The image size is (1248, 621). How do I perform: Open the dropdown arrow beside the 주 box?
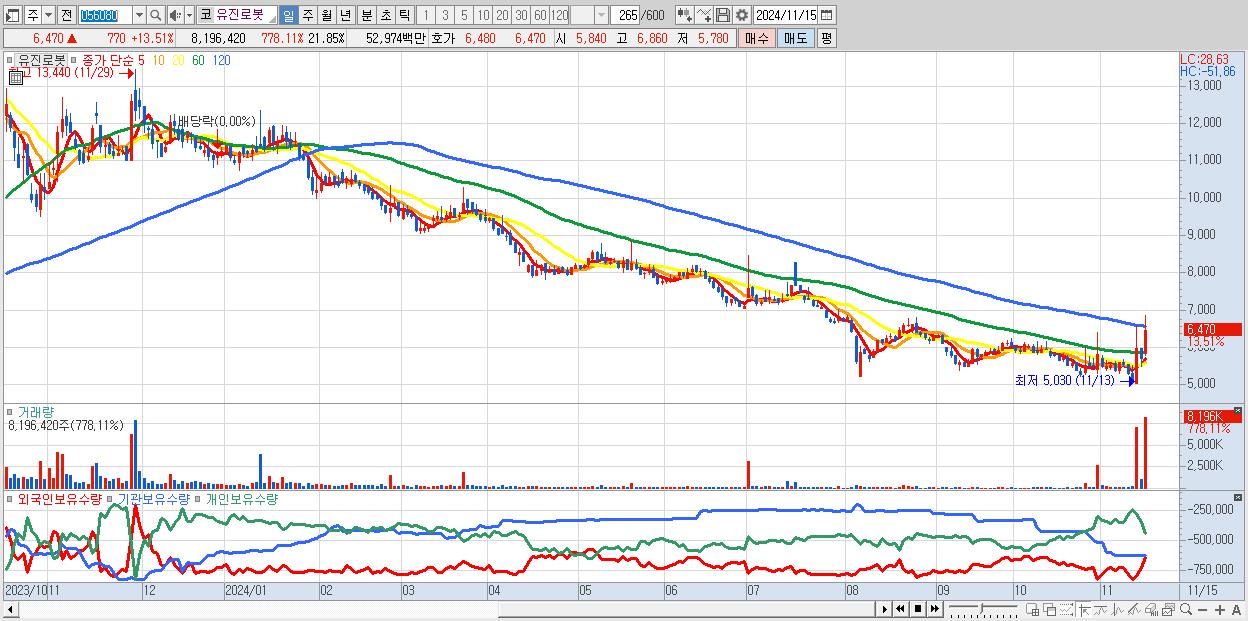tap(48, 16)
